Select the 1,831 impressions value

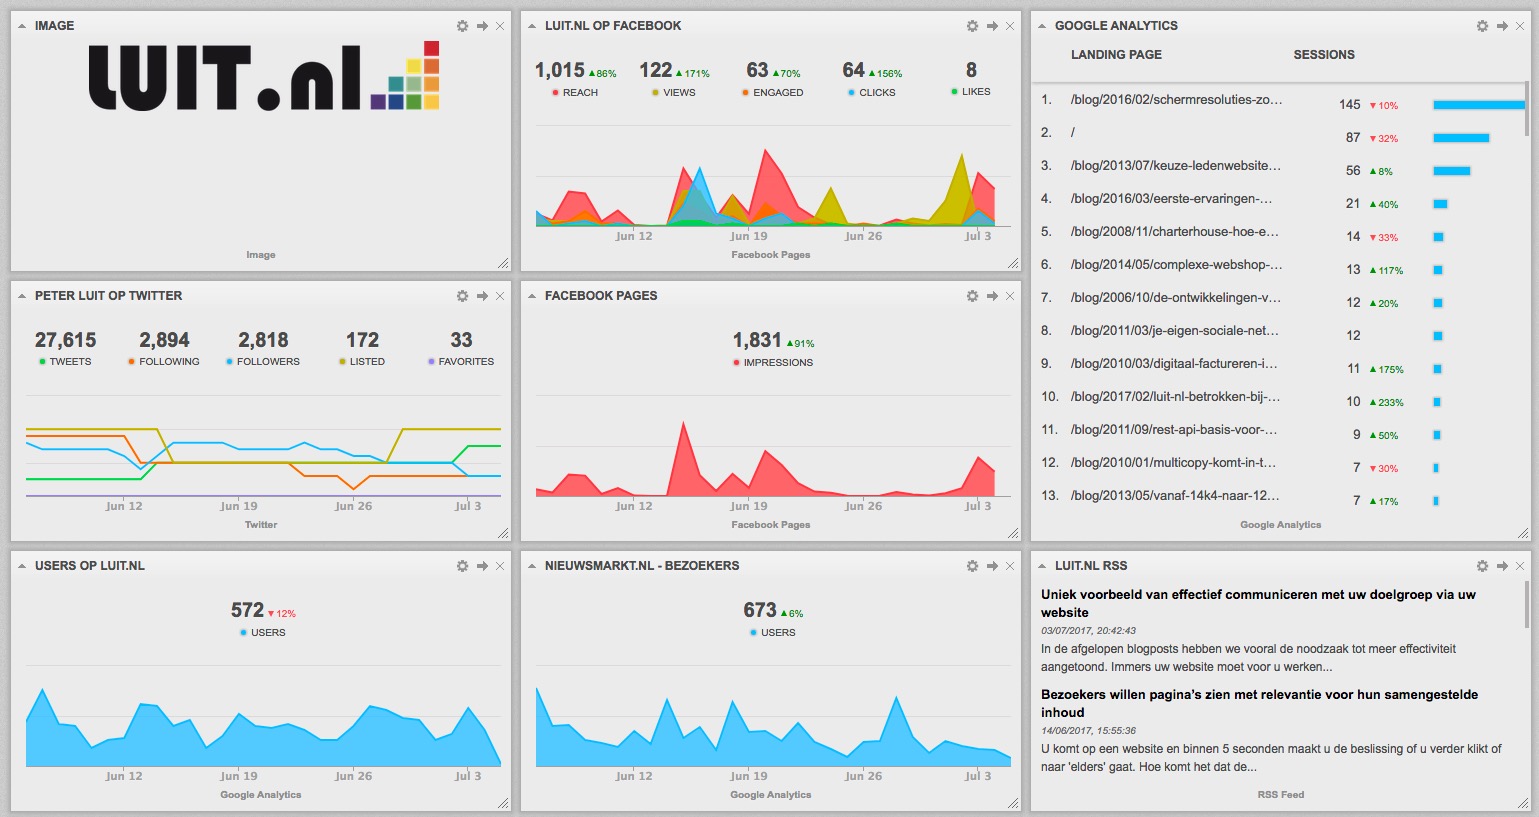click(757, 340)
